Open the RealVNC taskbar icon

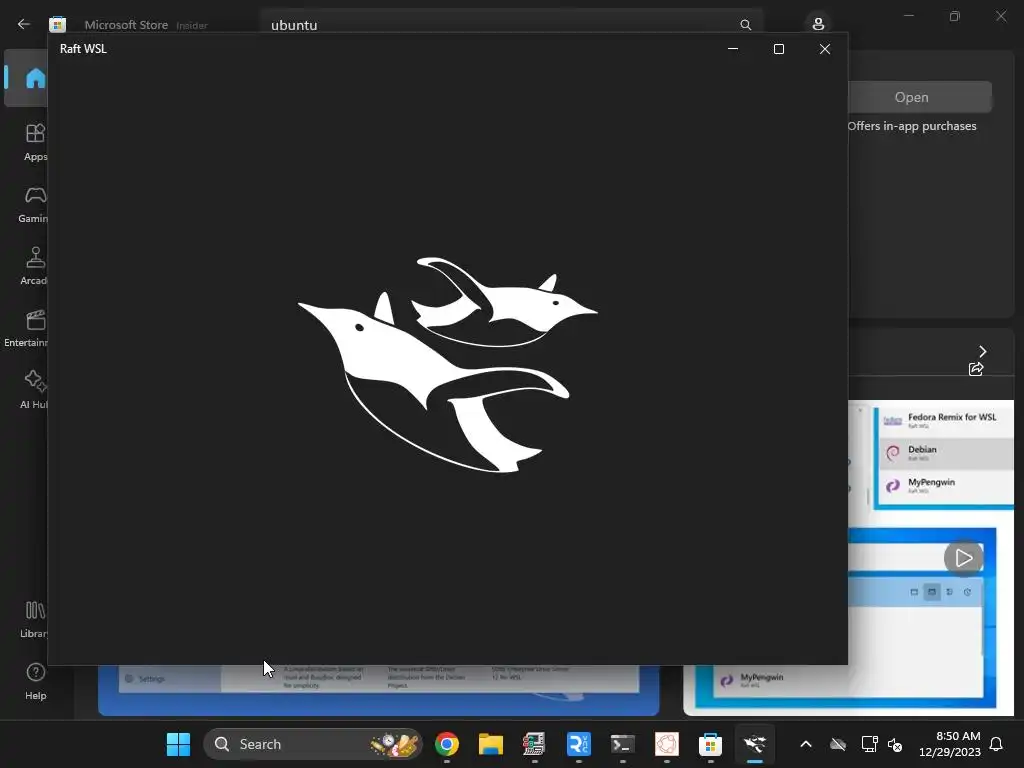click(x=579, y=744)
